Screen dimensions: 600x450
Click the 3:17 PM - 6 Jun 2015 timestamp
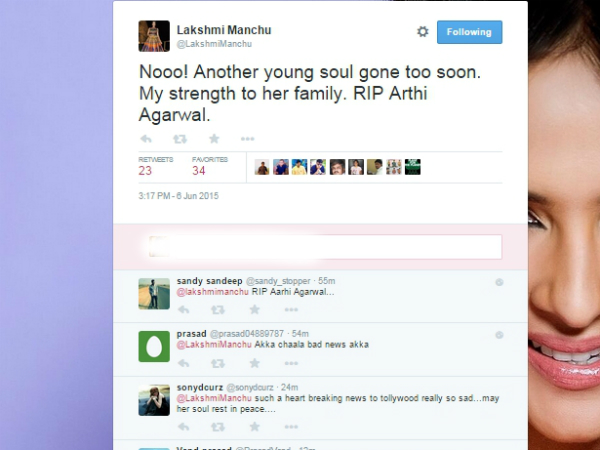click(178, 196)
